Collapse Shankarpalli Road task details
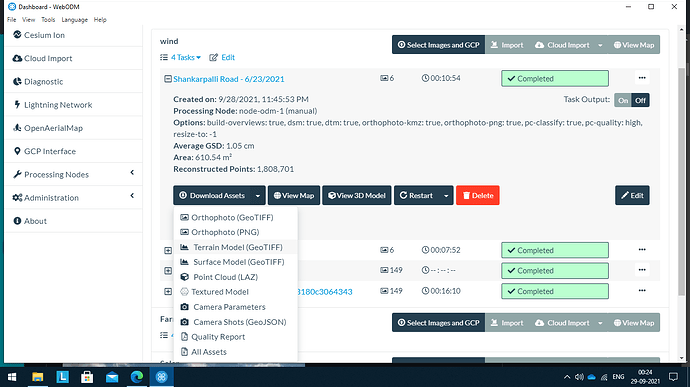Screen dimensions: 690x387 tap(168, 79)
